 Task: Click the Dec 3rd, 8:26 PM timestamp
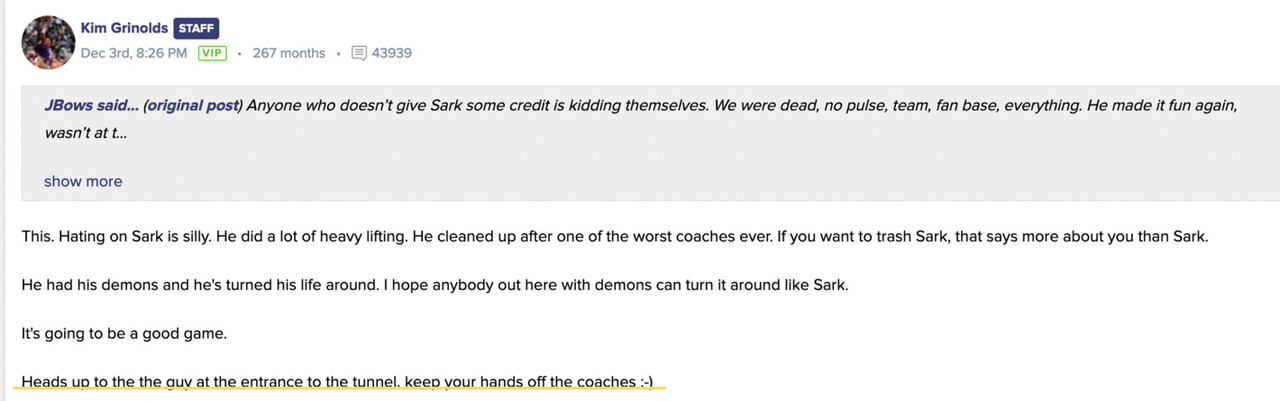tap(133, 53)
